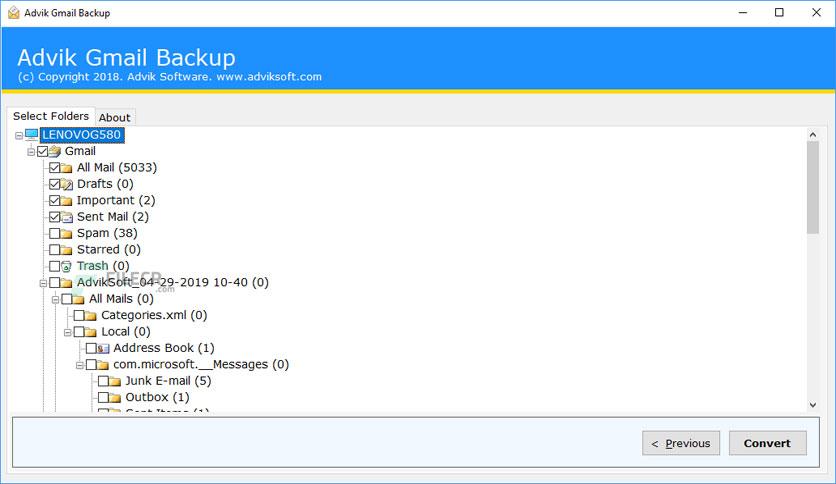Check the com.microsoft.__Messages checkbox

(x=91, y=365)
